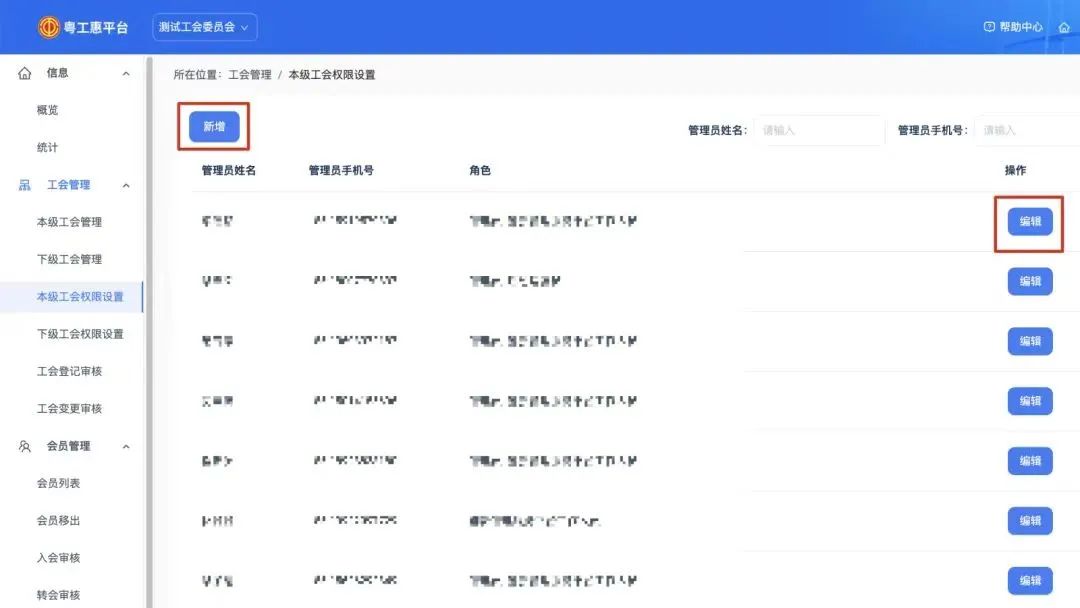Click 编辑 button in first table row
Viewport: 1080px width, 608px height.
pos(1029,222)
